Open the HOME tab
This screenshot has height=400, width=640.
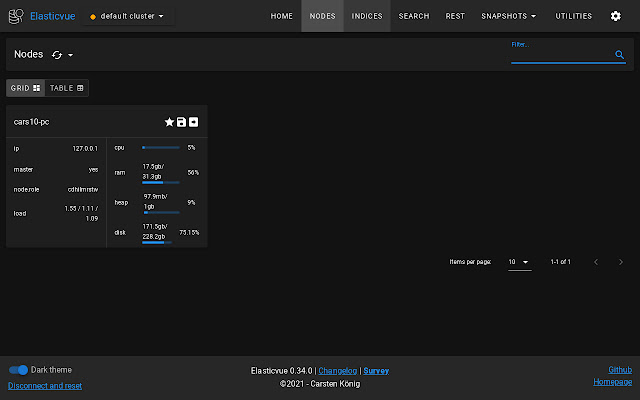282,16
